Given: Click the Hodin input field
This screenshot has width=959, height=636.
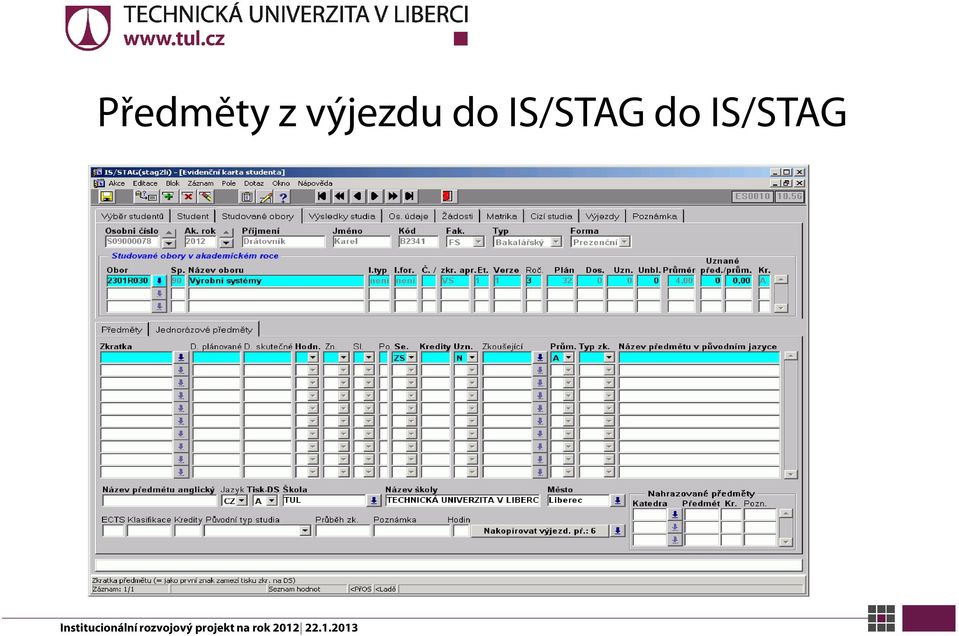Looking at the screenshot, I should click(461, 531).
